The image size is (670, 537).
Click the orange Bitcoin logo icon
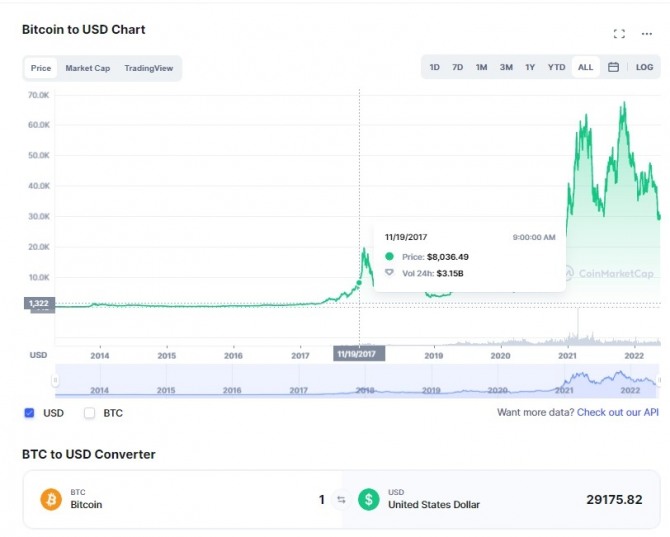[51, 499]
